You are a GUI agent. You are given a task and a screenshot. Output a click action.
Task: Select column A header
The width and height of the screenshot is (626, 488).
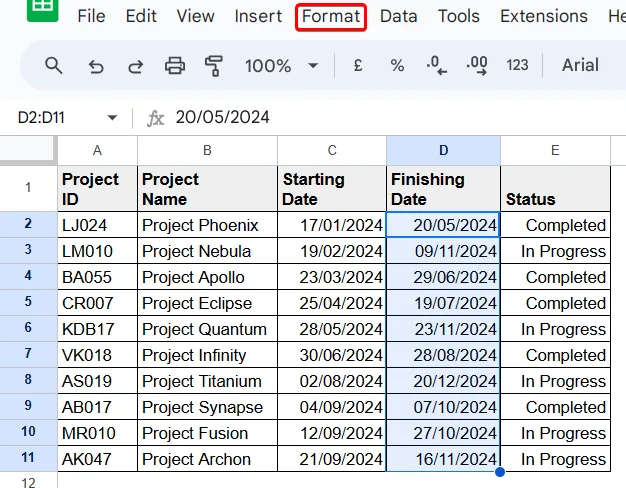pyautogui.click(x=97, y=151)
